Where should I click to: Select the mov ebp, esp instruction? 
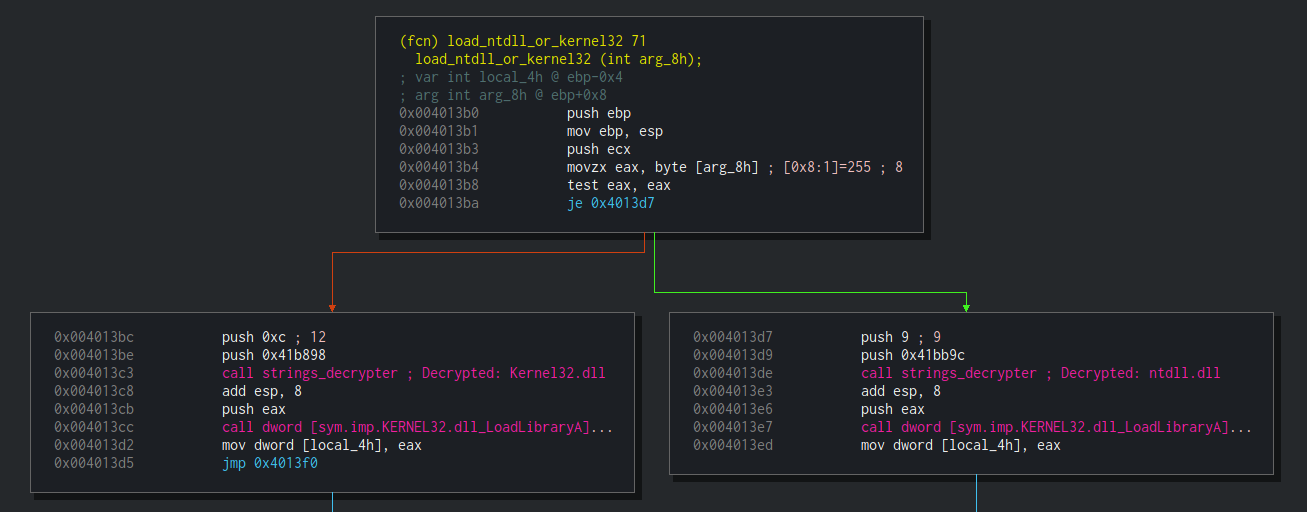(614, 131)
